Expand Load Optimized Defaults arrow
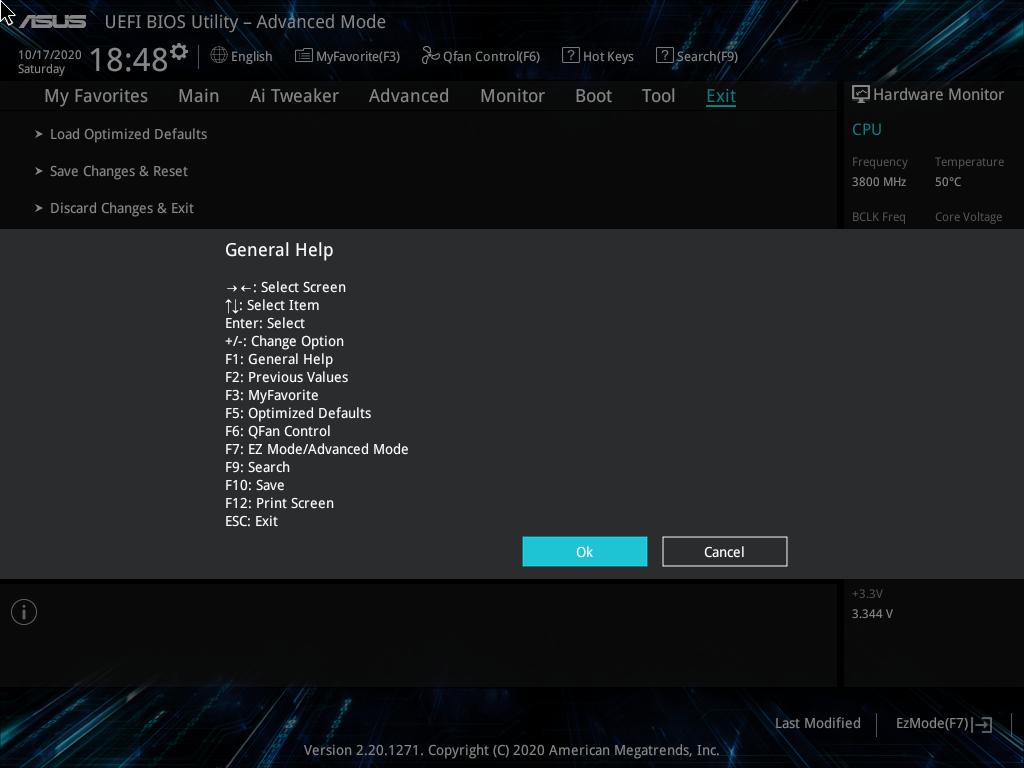 click(x=39, y=134)
